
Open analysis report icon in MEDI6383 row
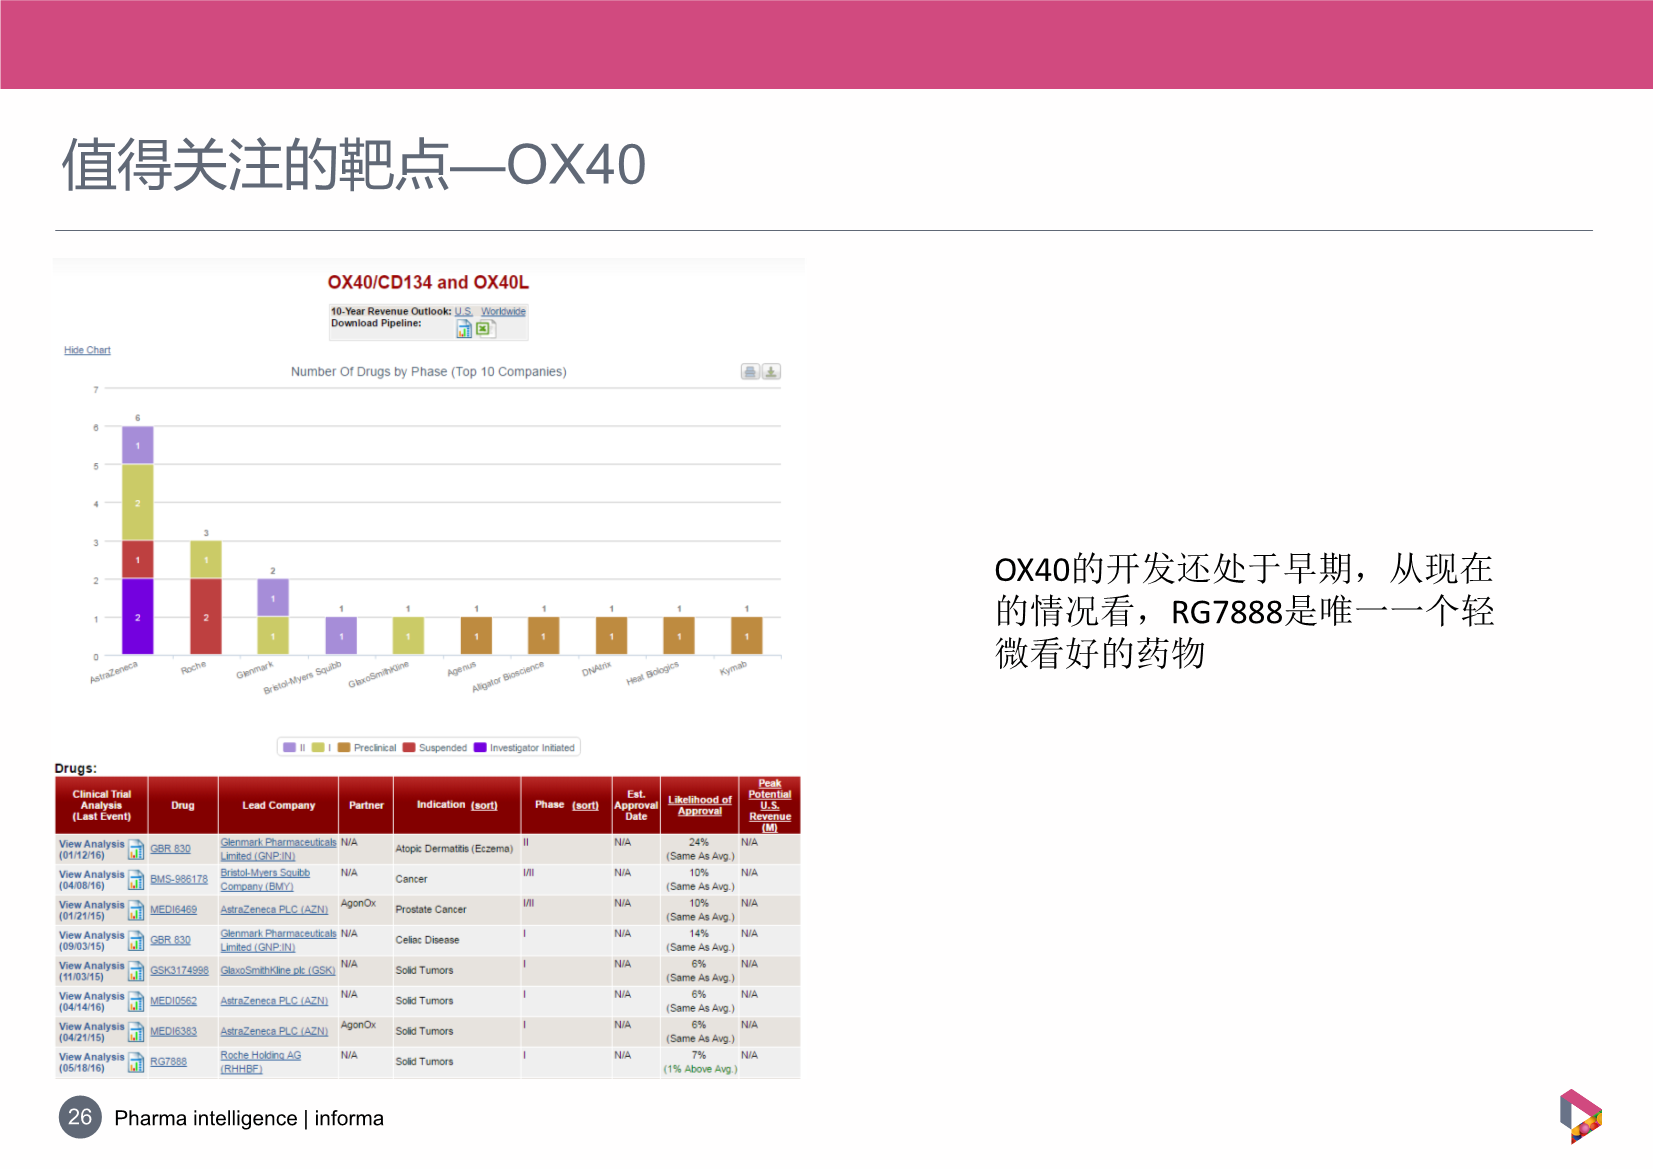[136, 1032]
